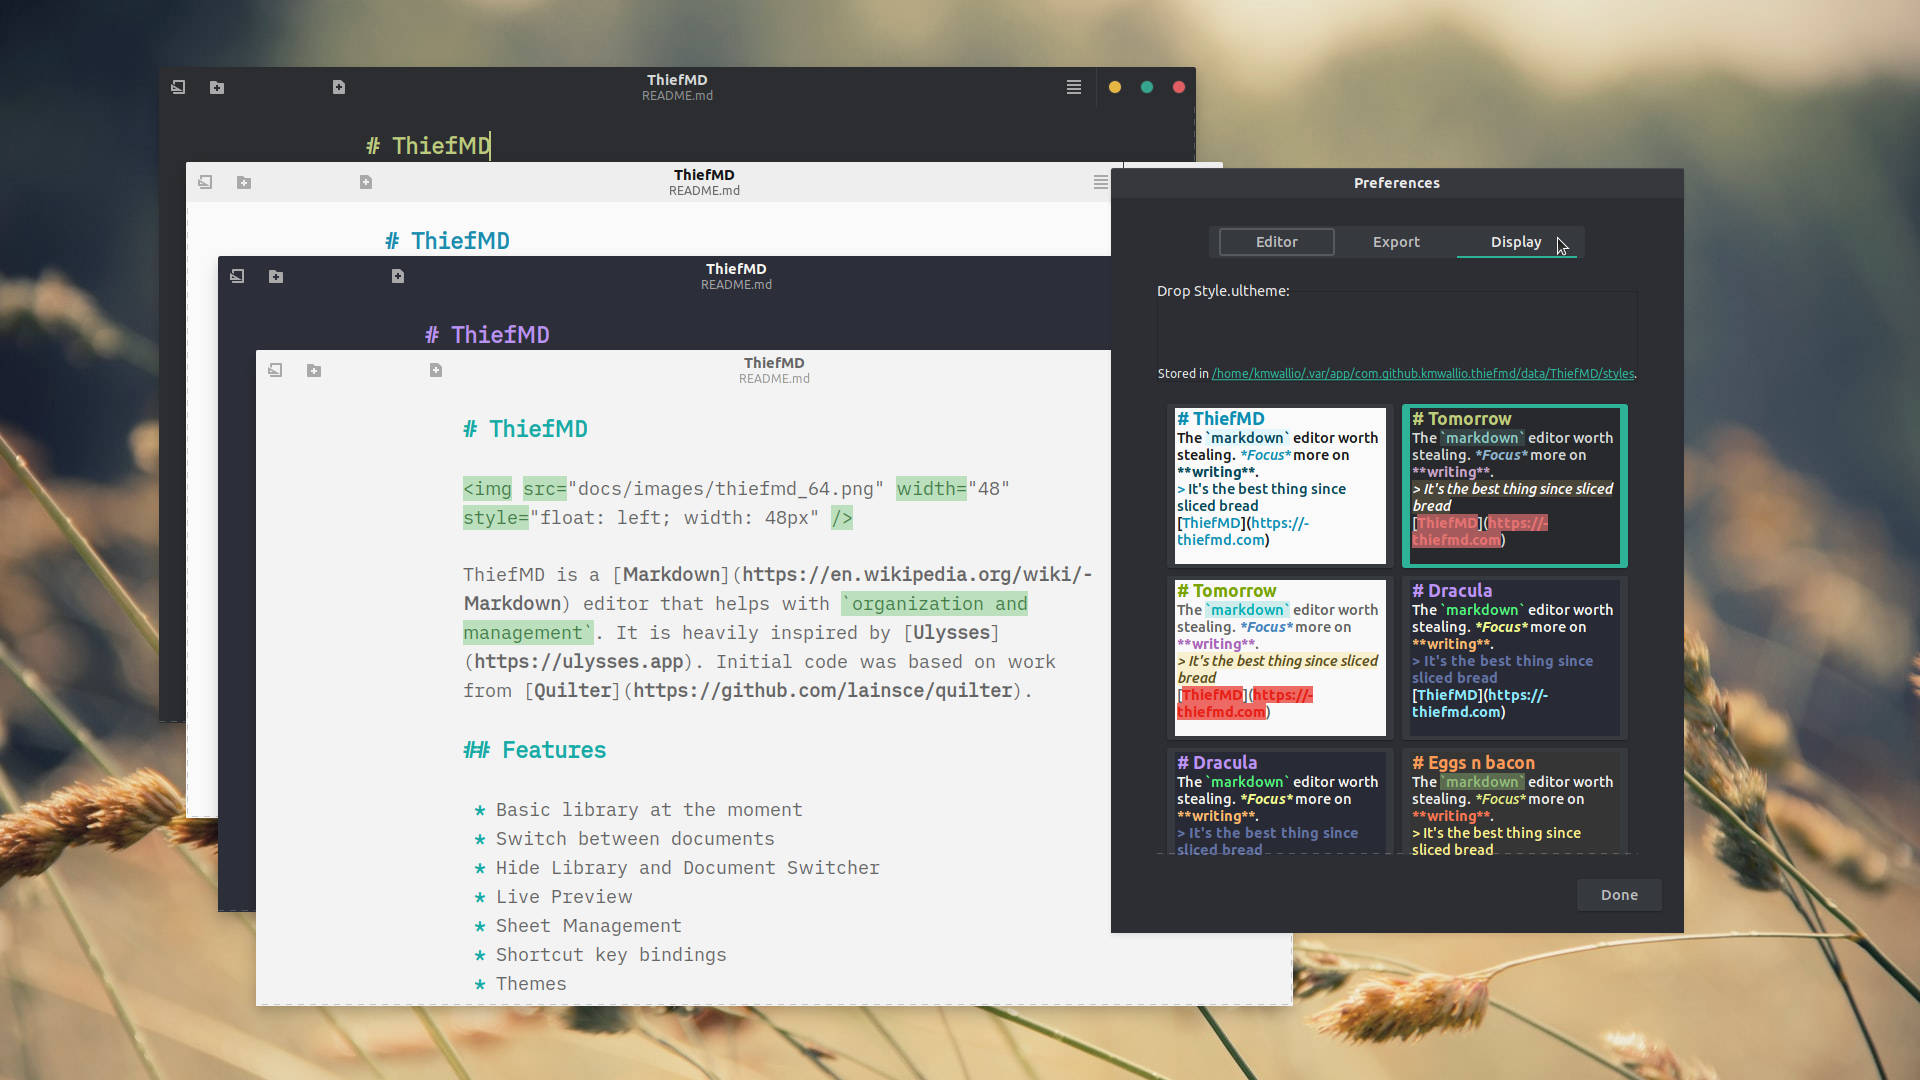
Task: Select the Display preferences tab
Action: coord(1515,242)
